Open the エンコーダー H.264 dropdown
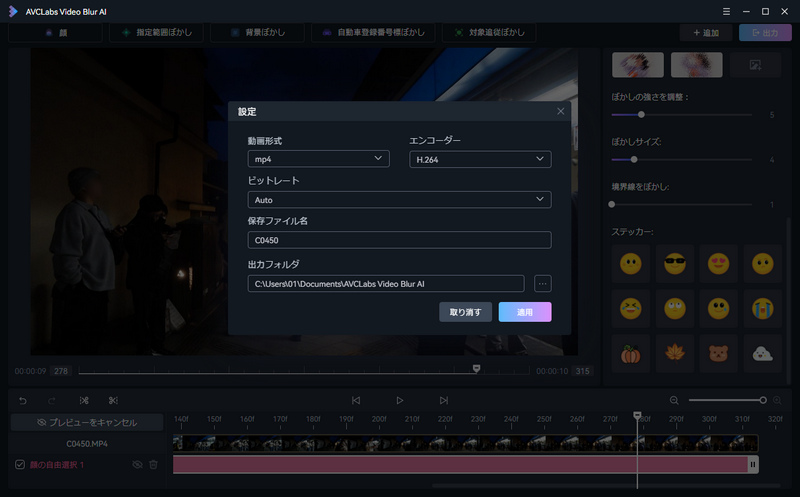Image resolution: width=800 pixels, height=497 pixels. click(480, 159)
